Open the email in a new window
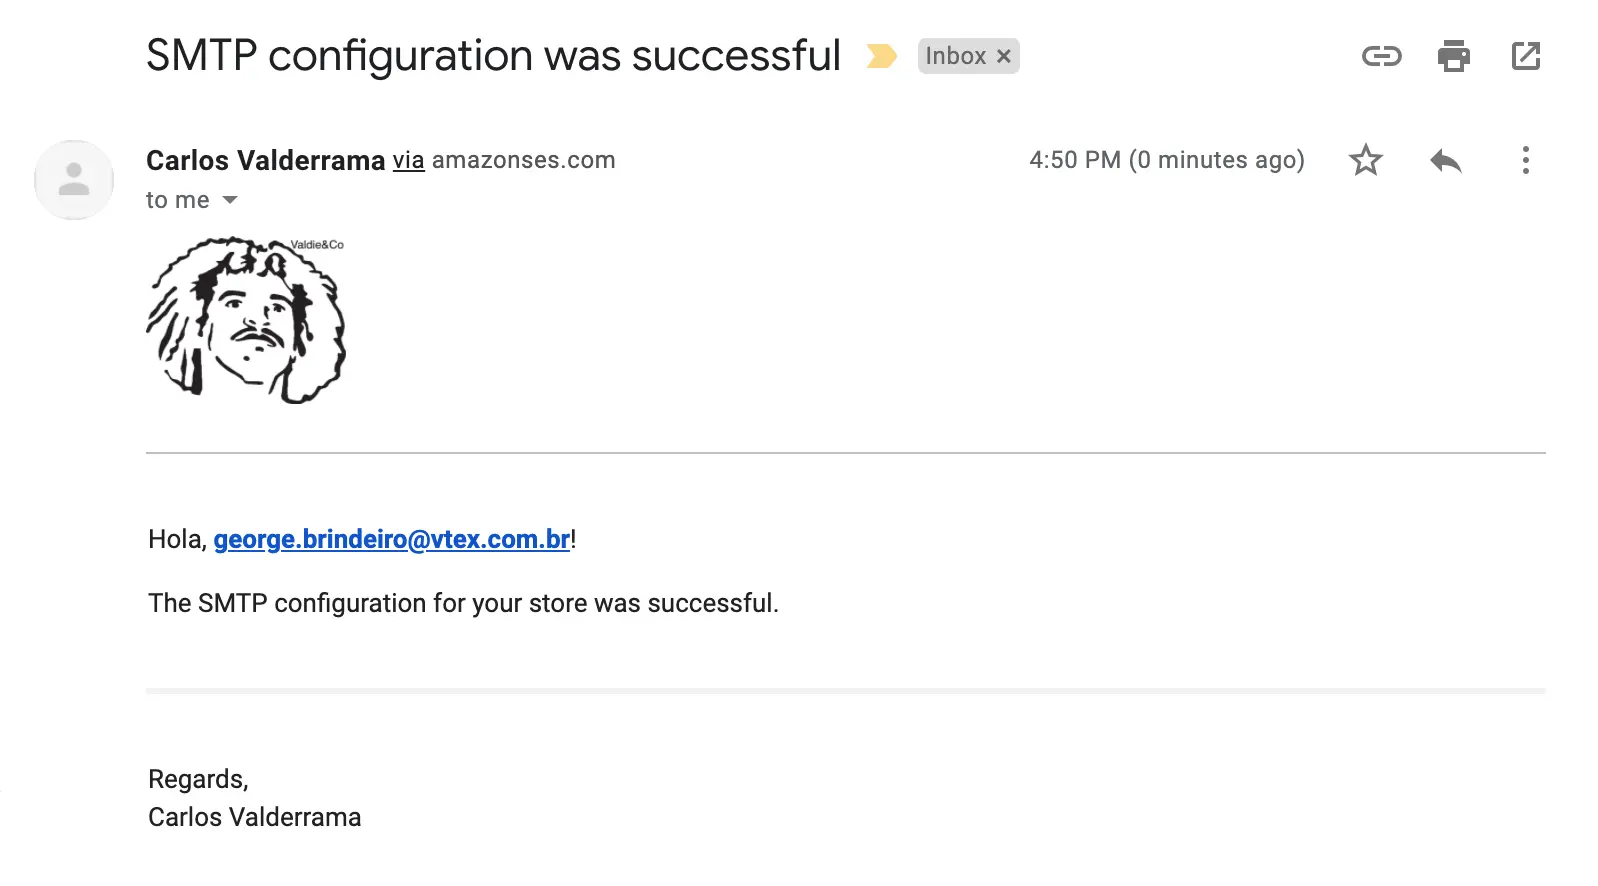 point(1525,56)
